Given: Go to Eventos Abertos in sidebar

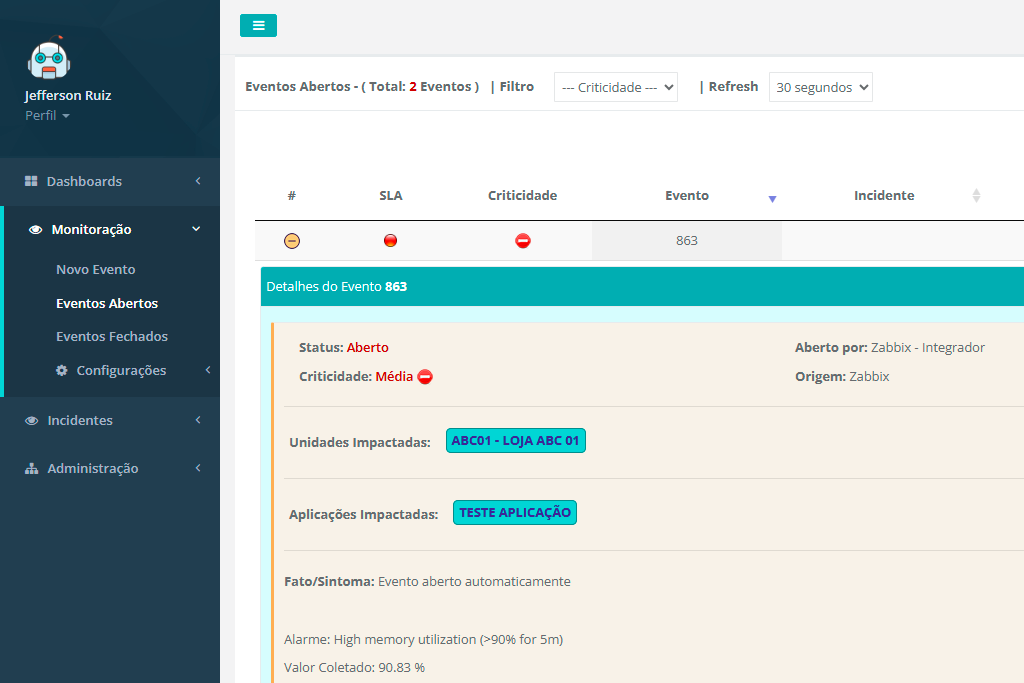Looking at the screenshot, I should tap(107, 303).
